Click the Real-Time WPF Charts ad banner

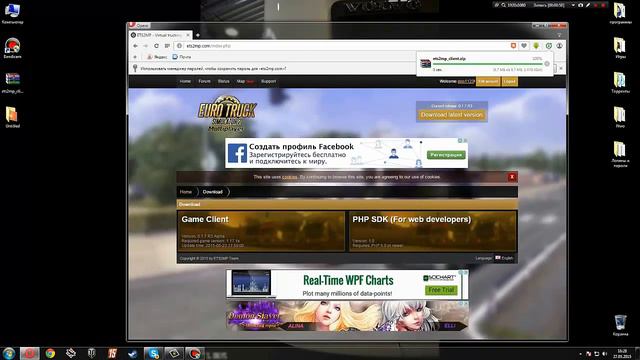tap(348, 284)
